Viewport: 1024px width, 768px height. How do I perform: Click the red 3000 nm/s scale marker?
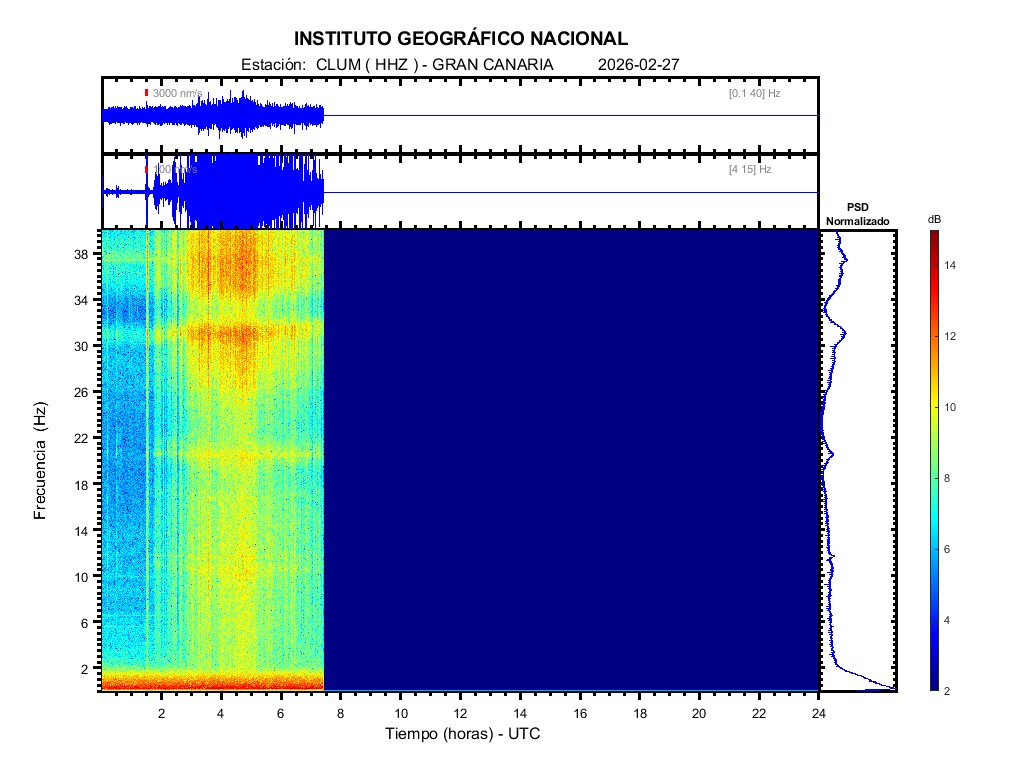(146, 93)
